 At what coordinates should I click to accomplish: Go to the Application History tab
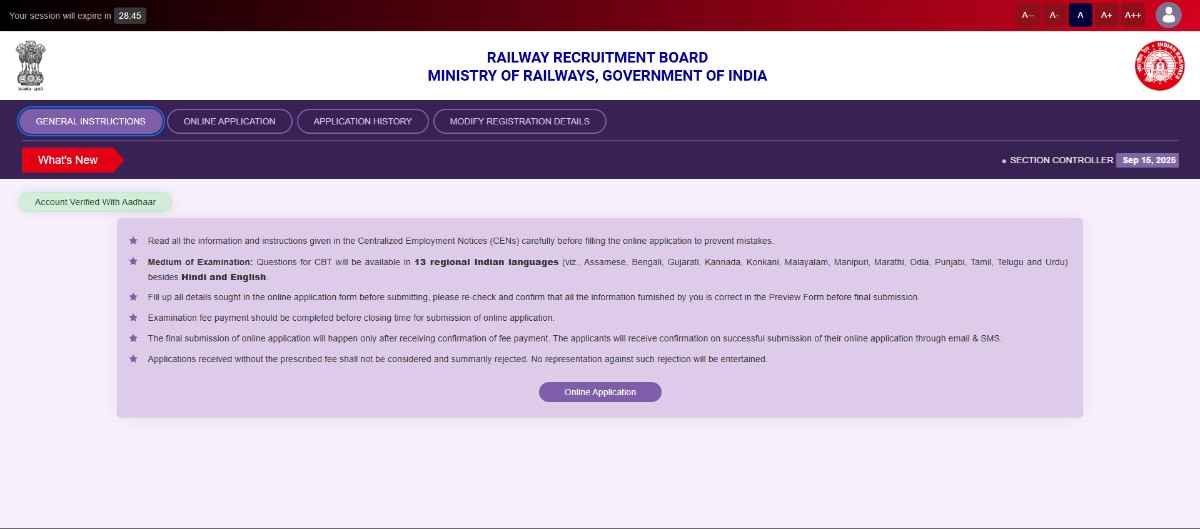point(362,121)
